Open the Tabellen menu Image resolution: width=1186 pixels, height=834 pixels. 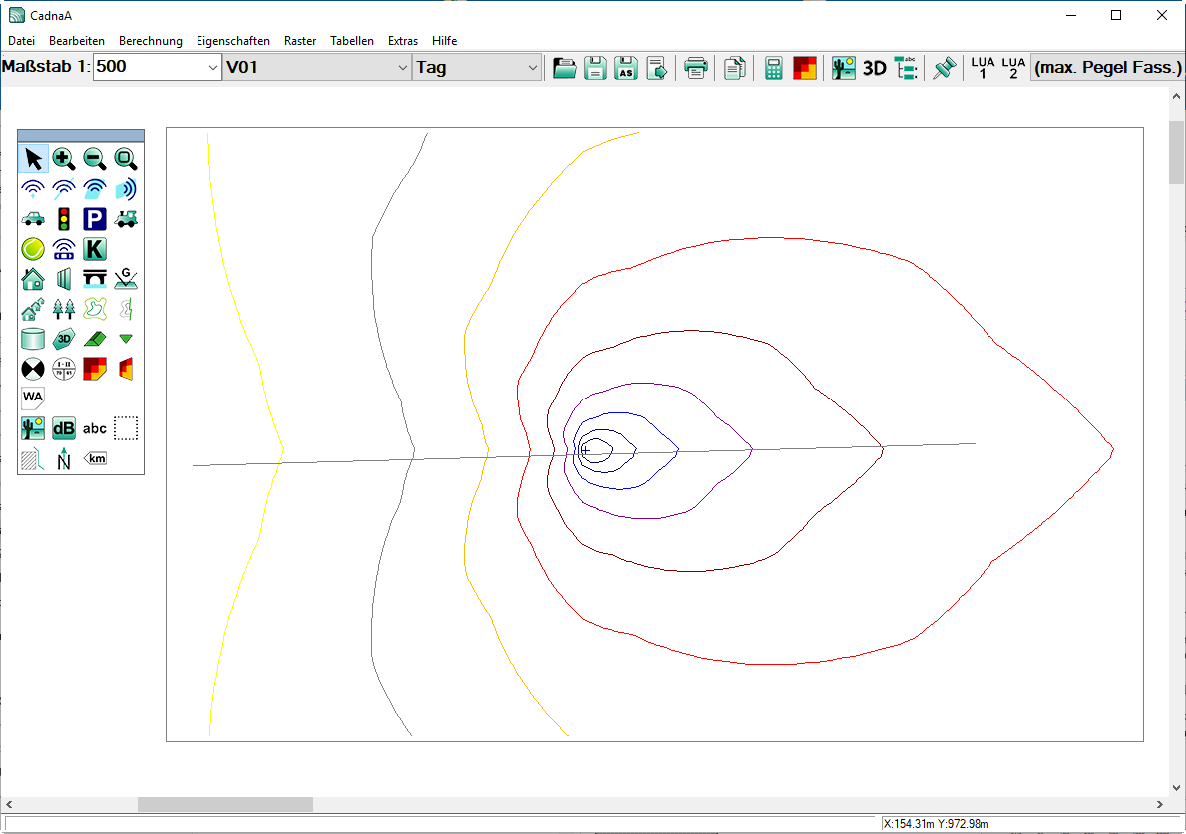coord(352,41)
